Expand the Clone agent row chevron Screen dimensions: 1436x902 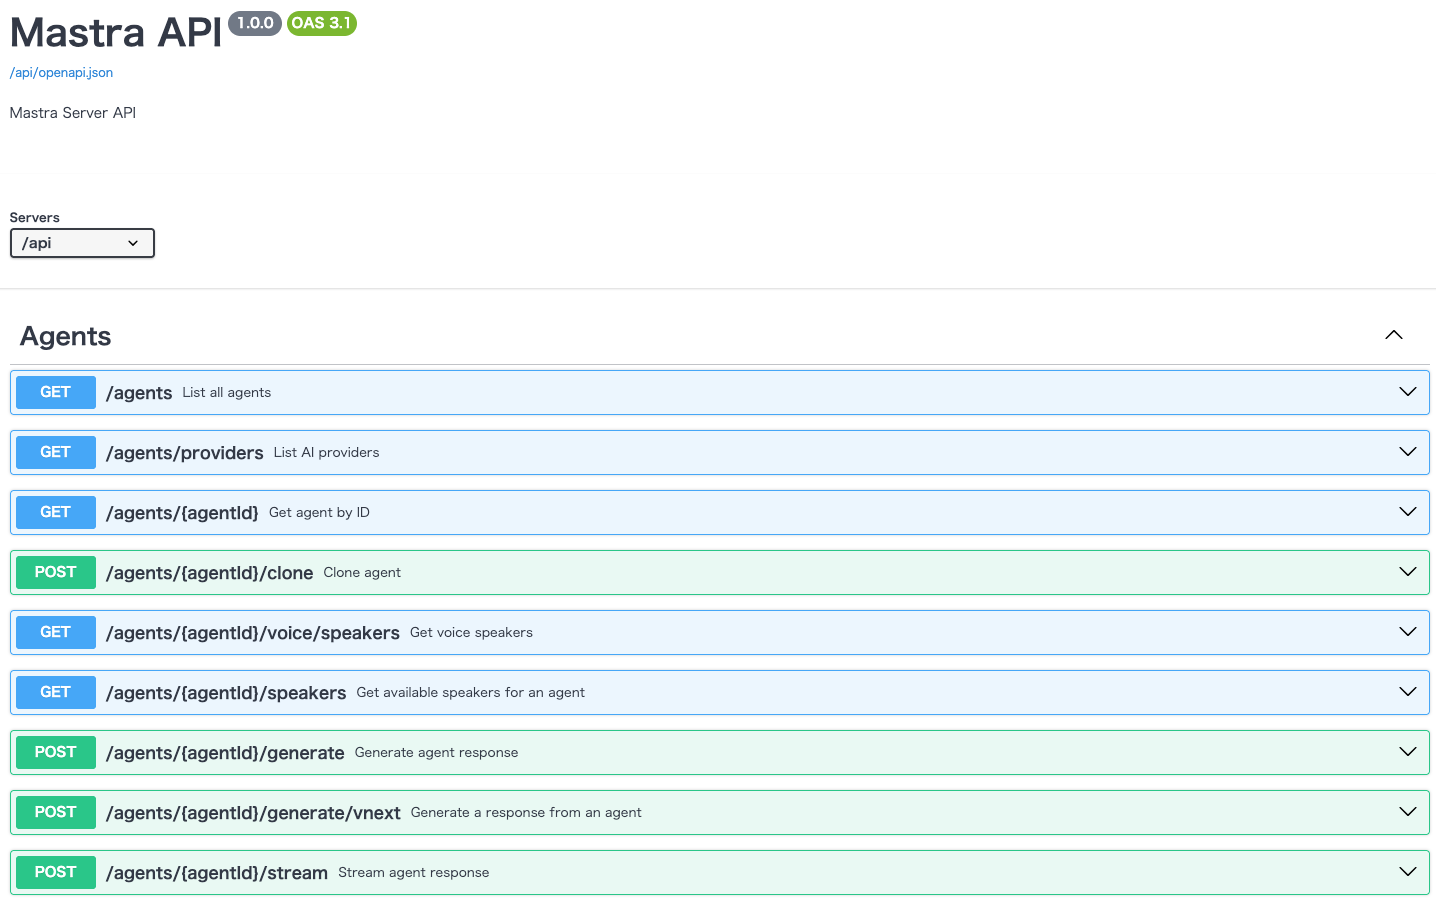coord(1407,572)
